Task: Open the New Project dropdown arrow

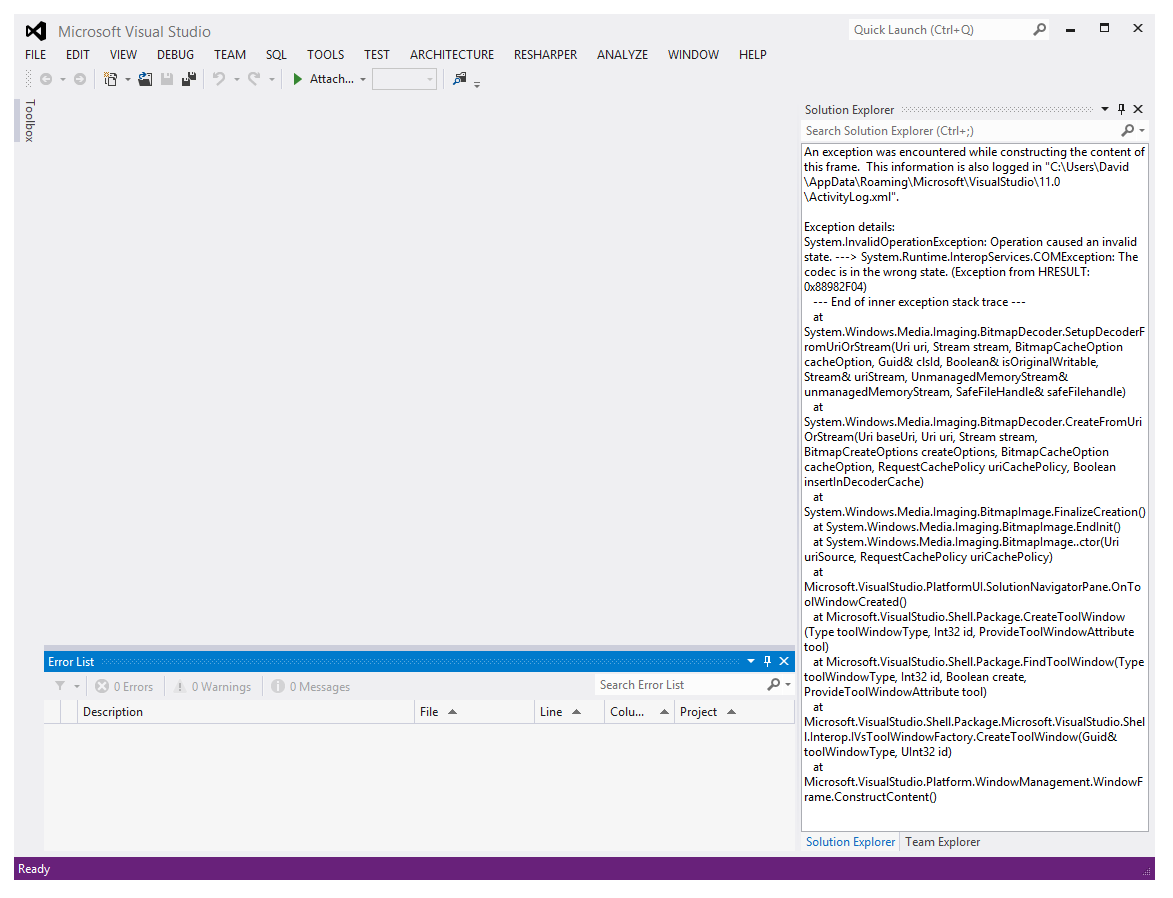Action: pyautogui.click(x=128, y=79)
